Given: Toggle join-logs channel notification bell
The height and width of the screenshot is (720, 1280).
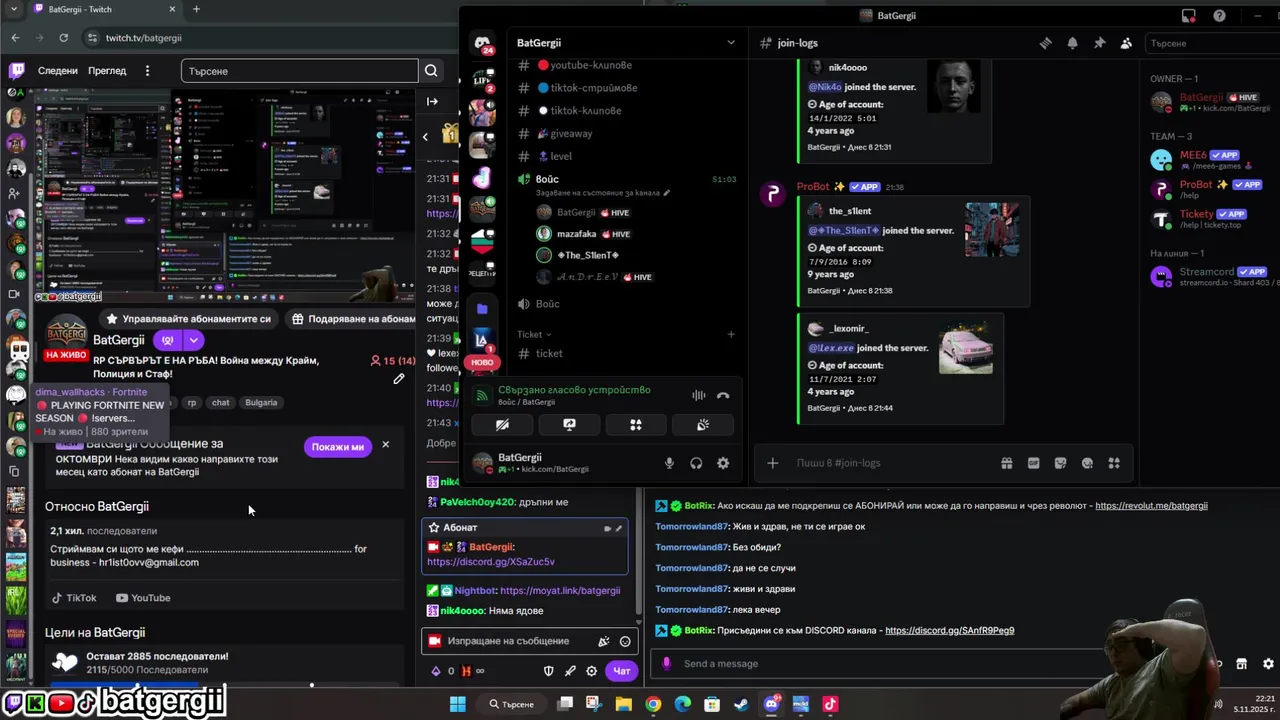Looking at the screenshot, I should pyautogui.click(x=1072, y=43).
